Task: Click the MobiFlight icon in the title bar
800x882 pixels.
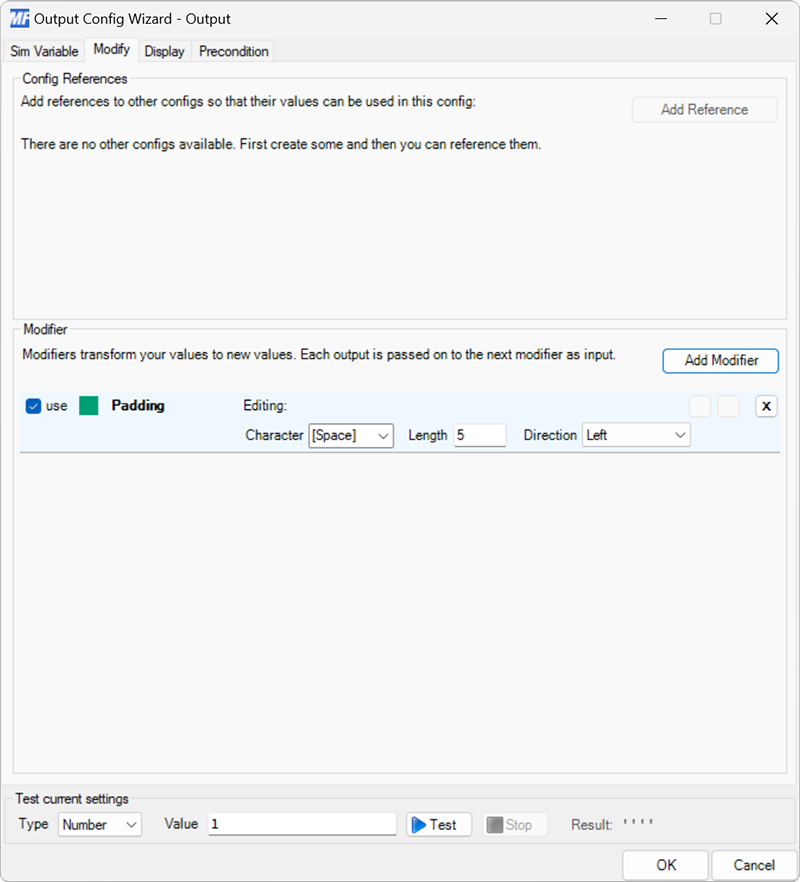Action: [18, 18]
